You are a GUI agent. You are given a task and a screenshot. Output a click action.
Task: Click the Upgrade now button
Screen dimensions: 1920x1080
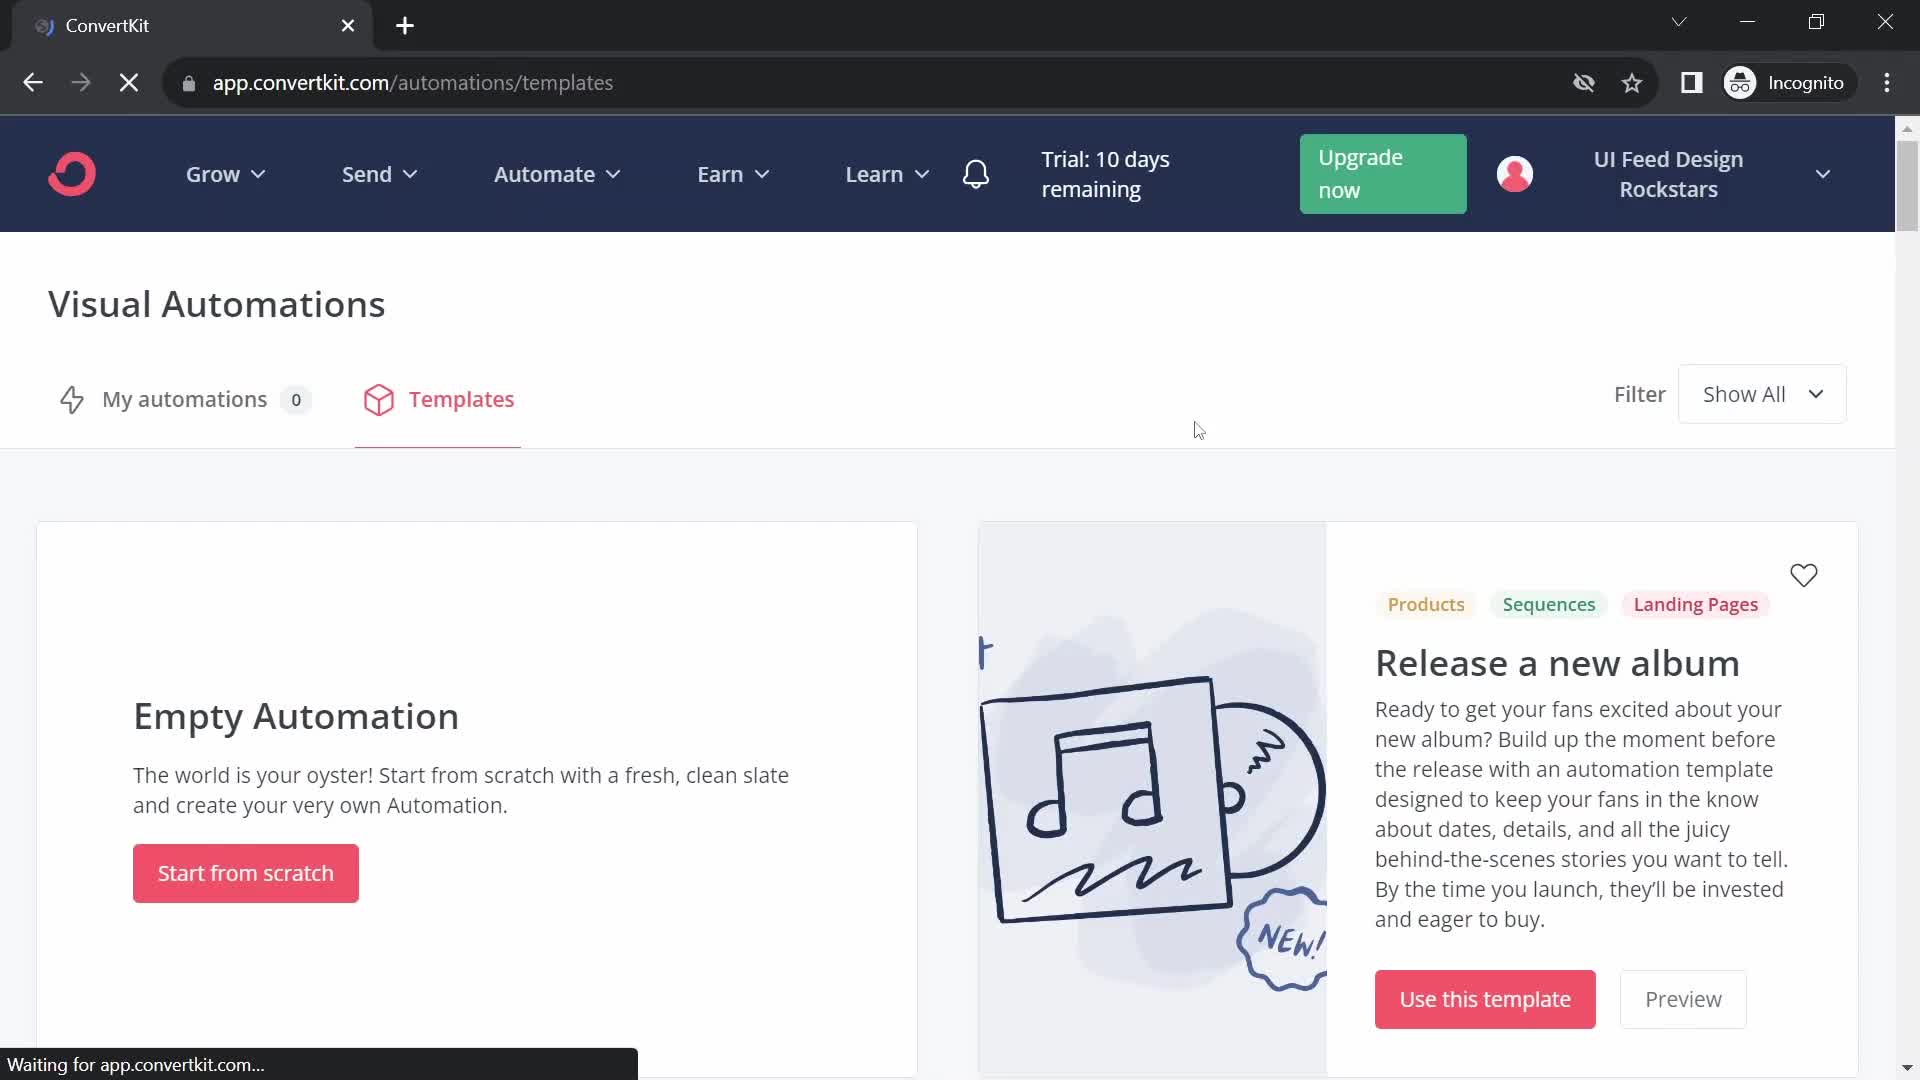1383,174
